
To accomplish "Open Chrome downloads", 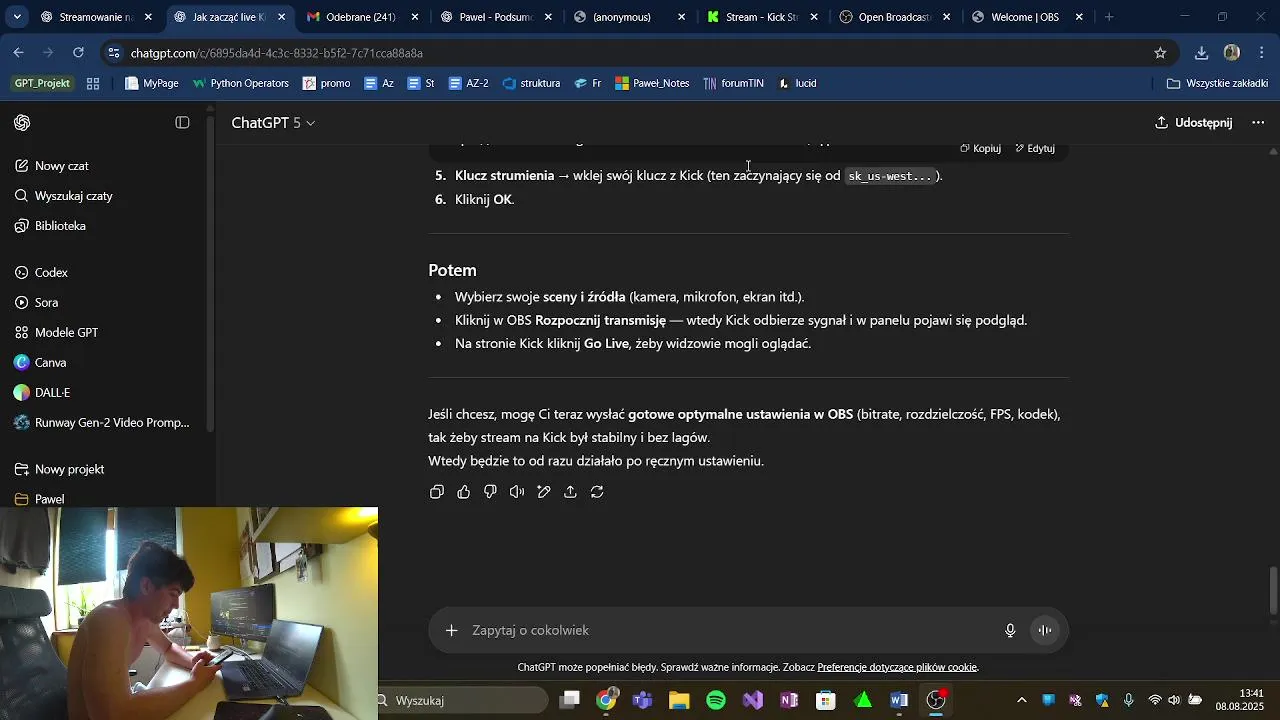I will (1202, 53).
